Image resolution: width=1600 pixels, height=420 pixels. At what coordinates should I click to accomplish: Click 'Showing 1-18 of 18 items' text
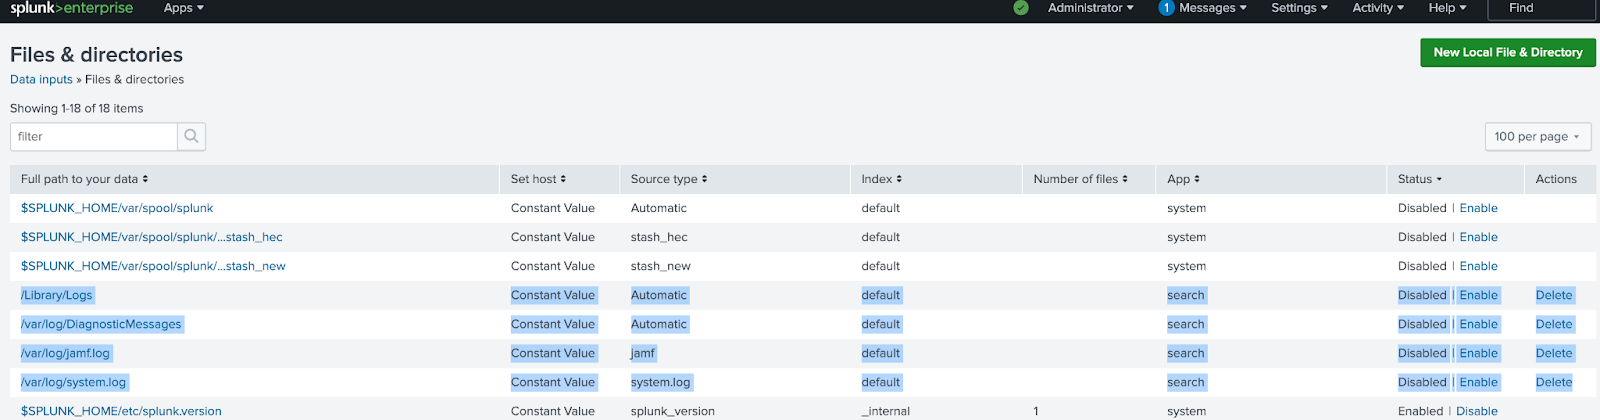[x=77, y=109]
